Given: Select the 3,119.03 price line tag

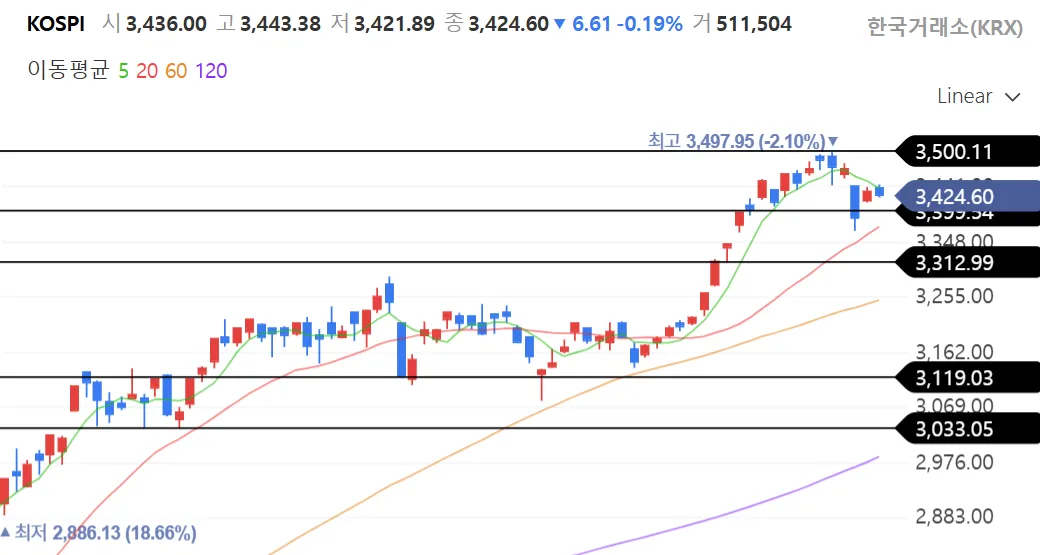Looking at the screenshot, I should pyautogui.click(x=954, y=377).
